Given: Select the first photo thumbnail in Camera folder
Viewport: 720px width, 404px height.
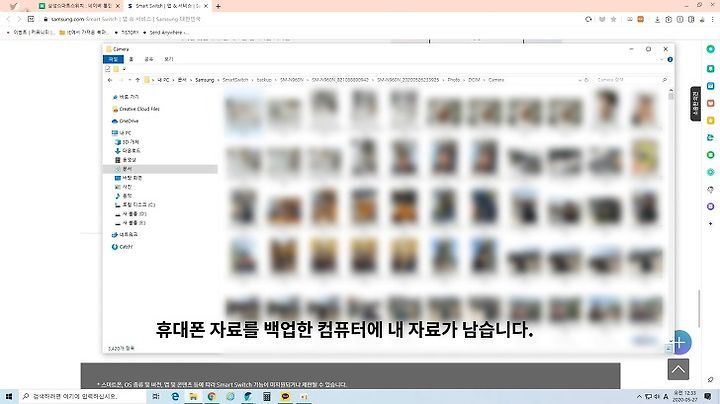Looking at the screenshot, I should pos(243,111).
